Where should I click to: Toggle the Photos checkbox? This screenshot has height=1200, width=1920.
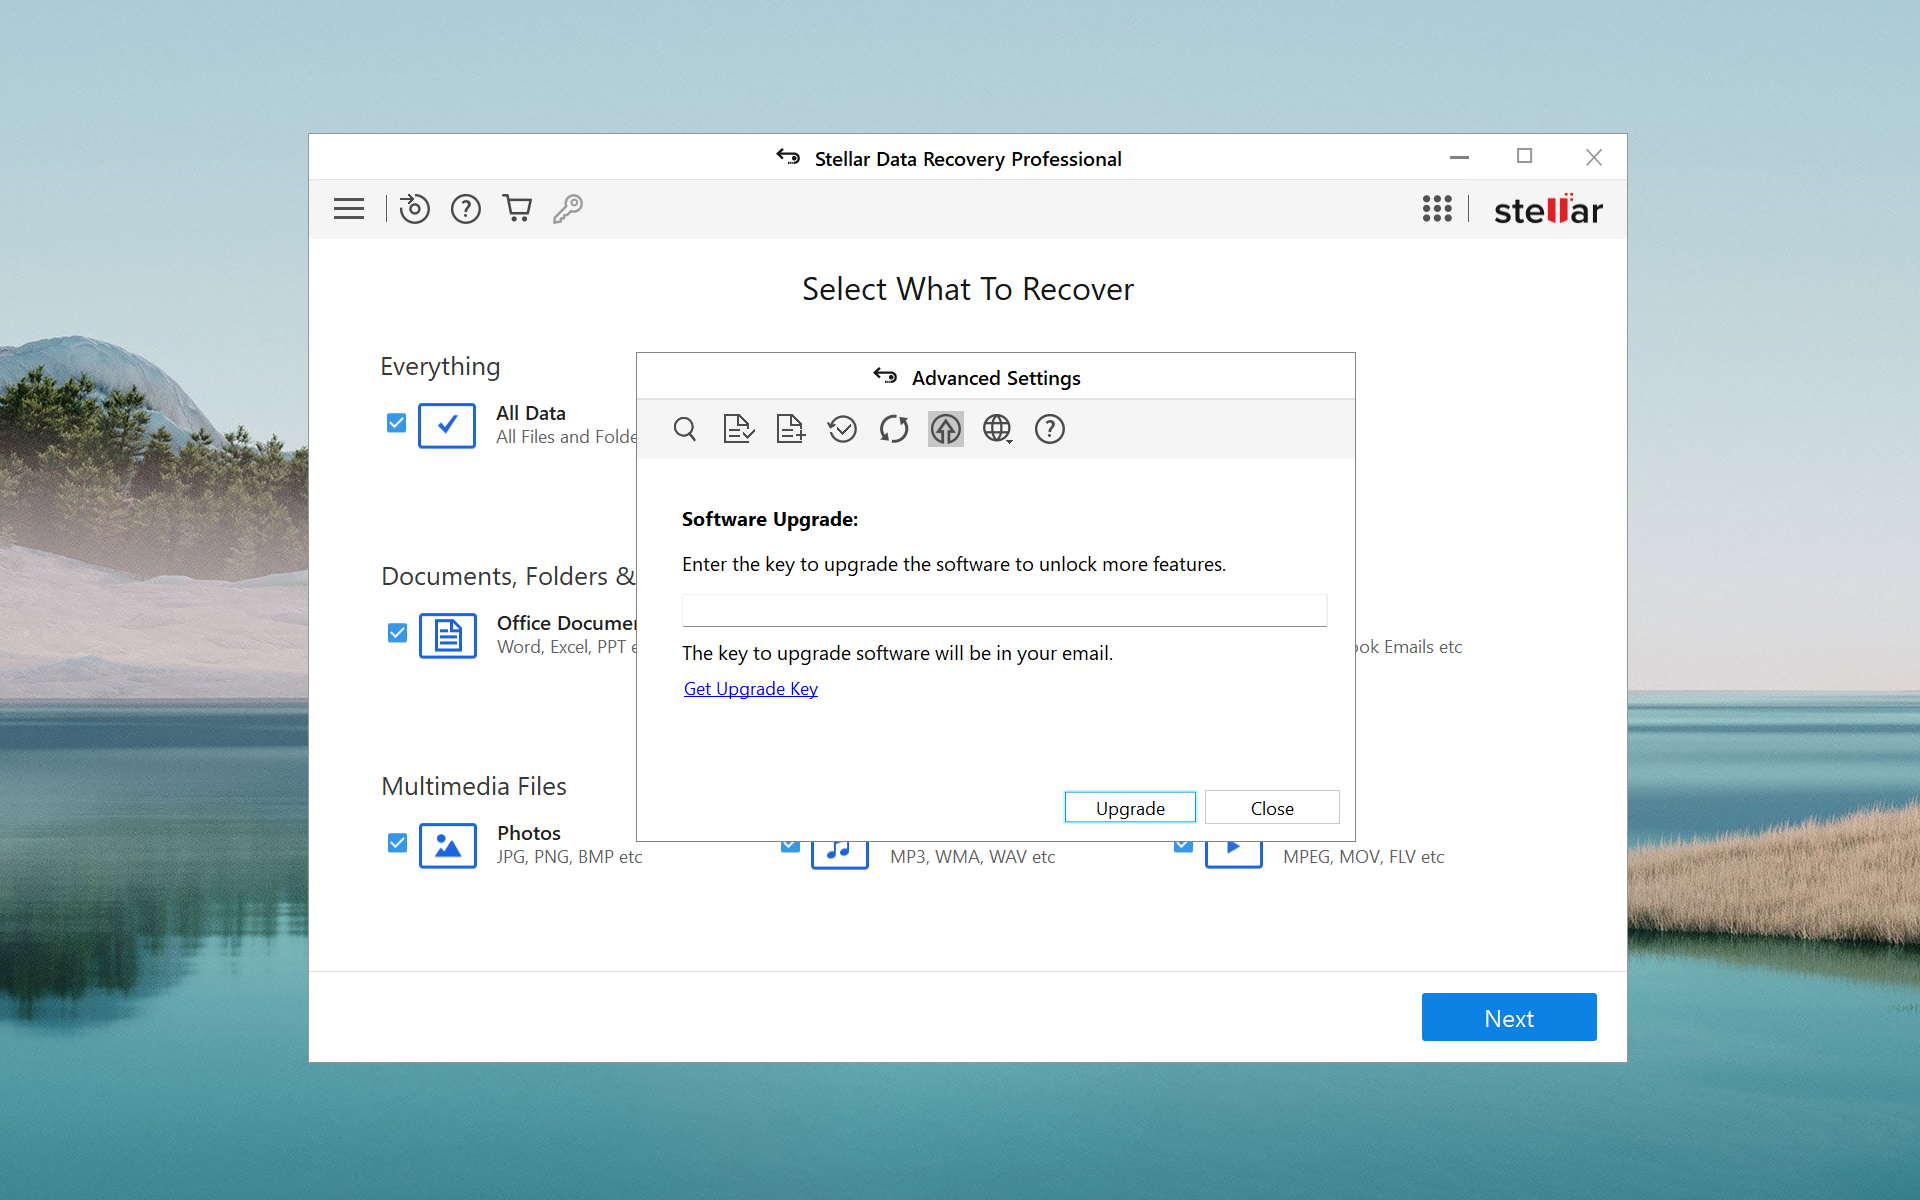point(398,843)
